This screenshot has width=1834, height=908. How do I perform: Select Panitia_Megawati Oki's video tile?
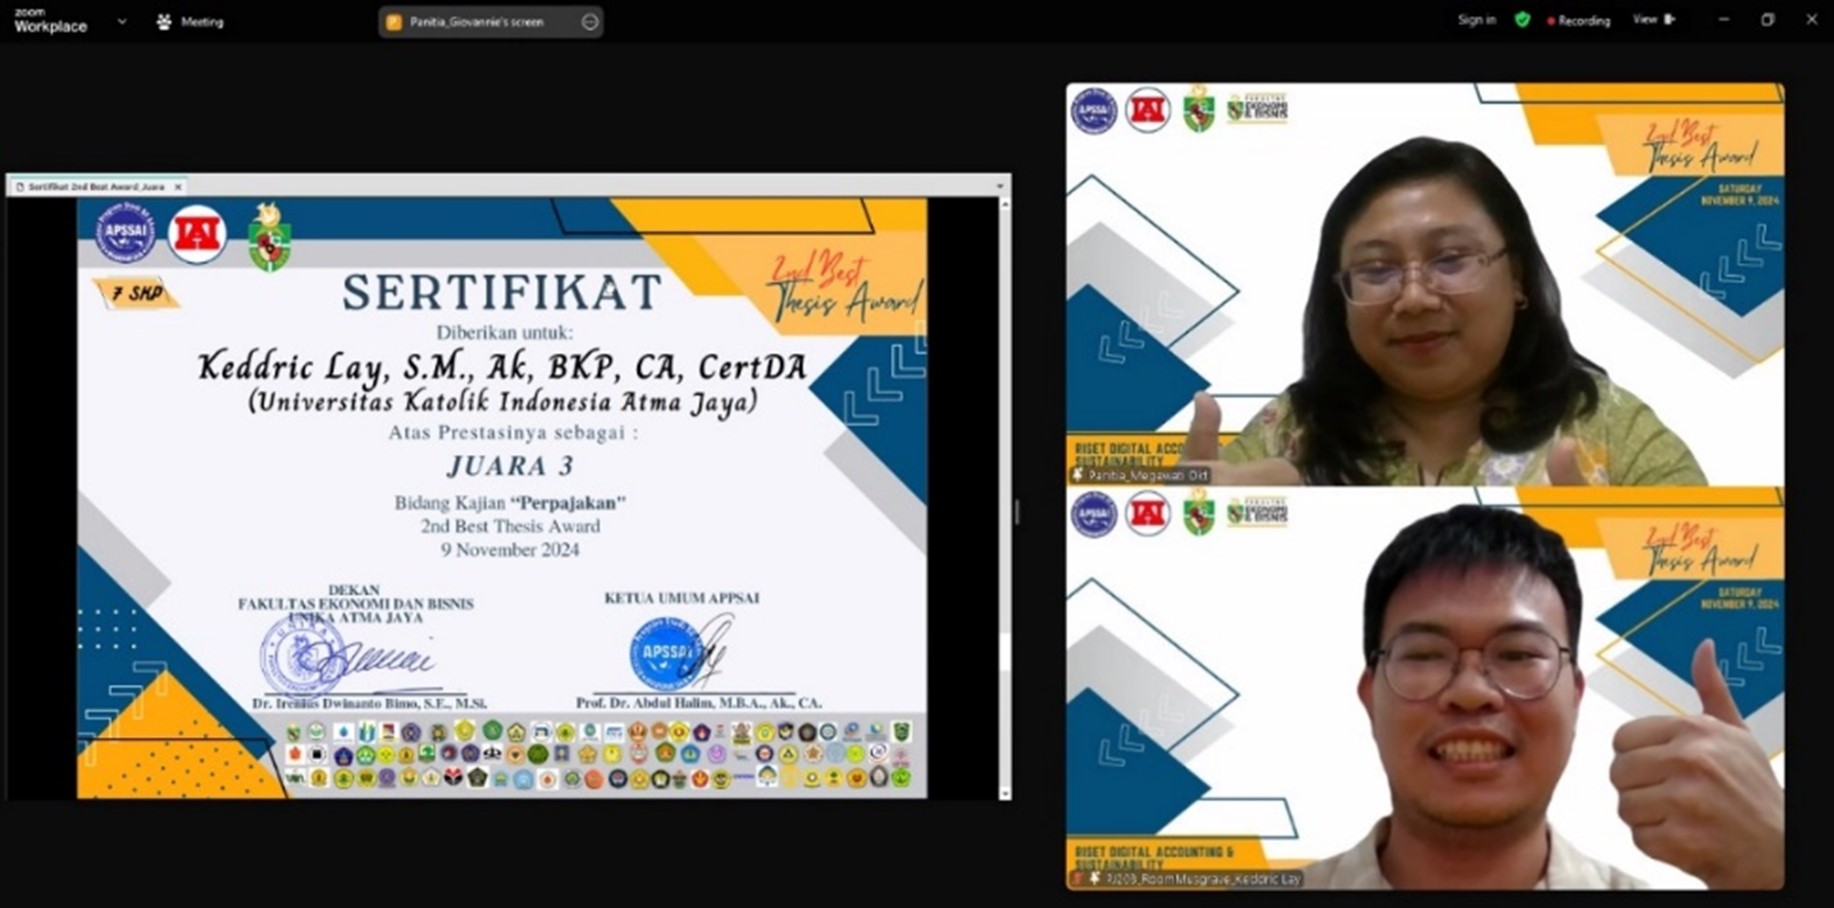coord(1424,284)
